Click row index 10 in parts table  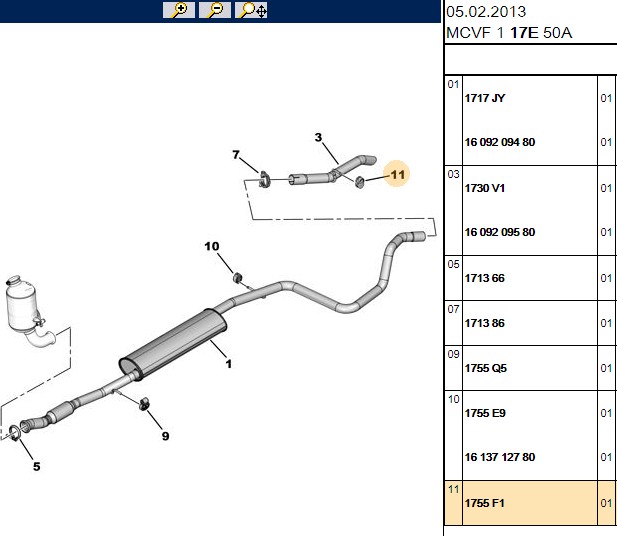453,399
